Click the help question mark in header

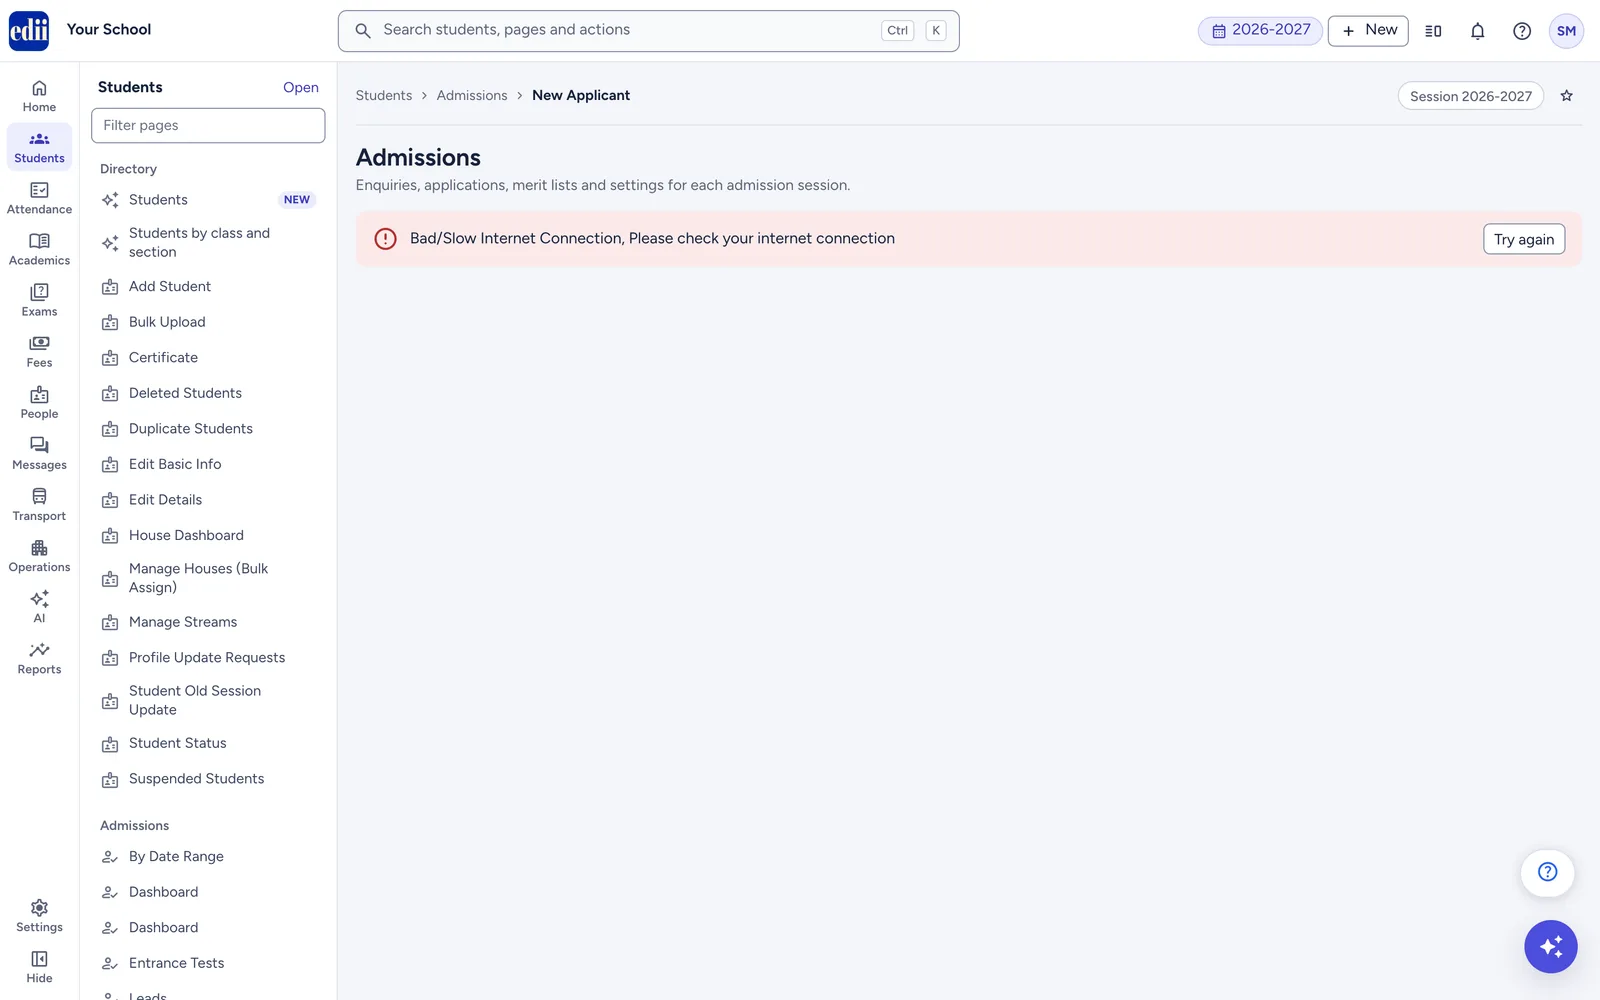tap(1521, 31)
